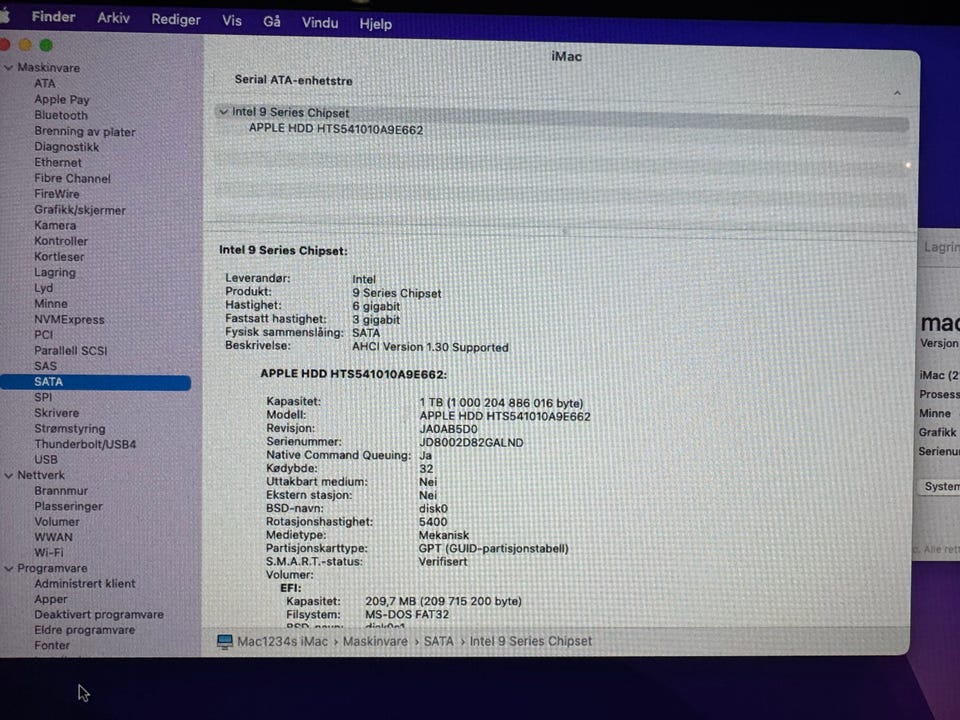Viewport: 960px width, 720px height.
Task: Open the Vindu menu
Action: coord(320,23)
